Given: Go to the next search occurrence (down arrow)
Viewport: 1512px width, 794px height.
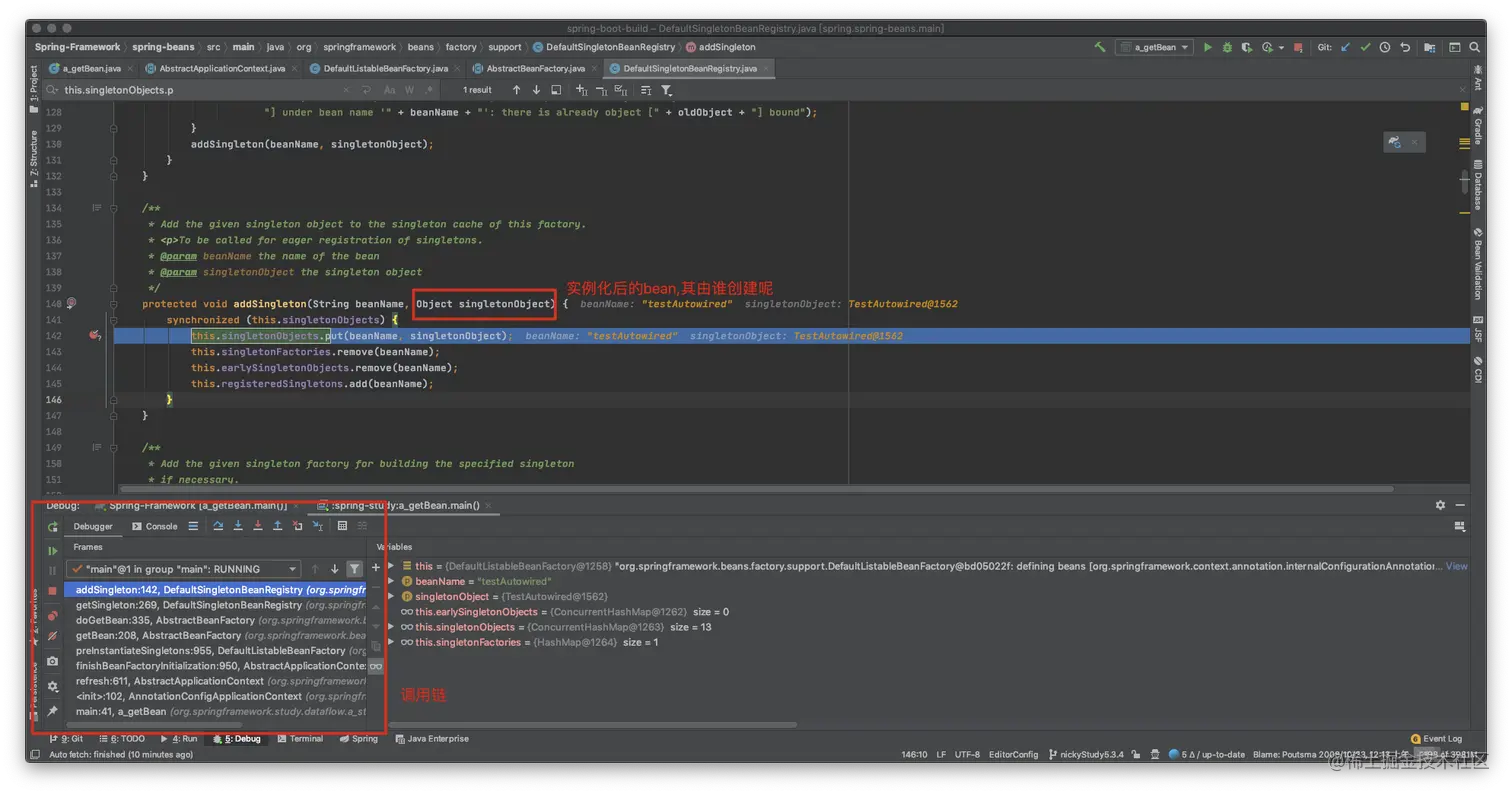Looking at the screenshot, I should 536,90.
